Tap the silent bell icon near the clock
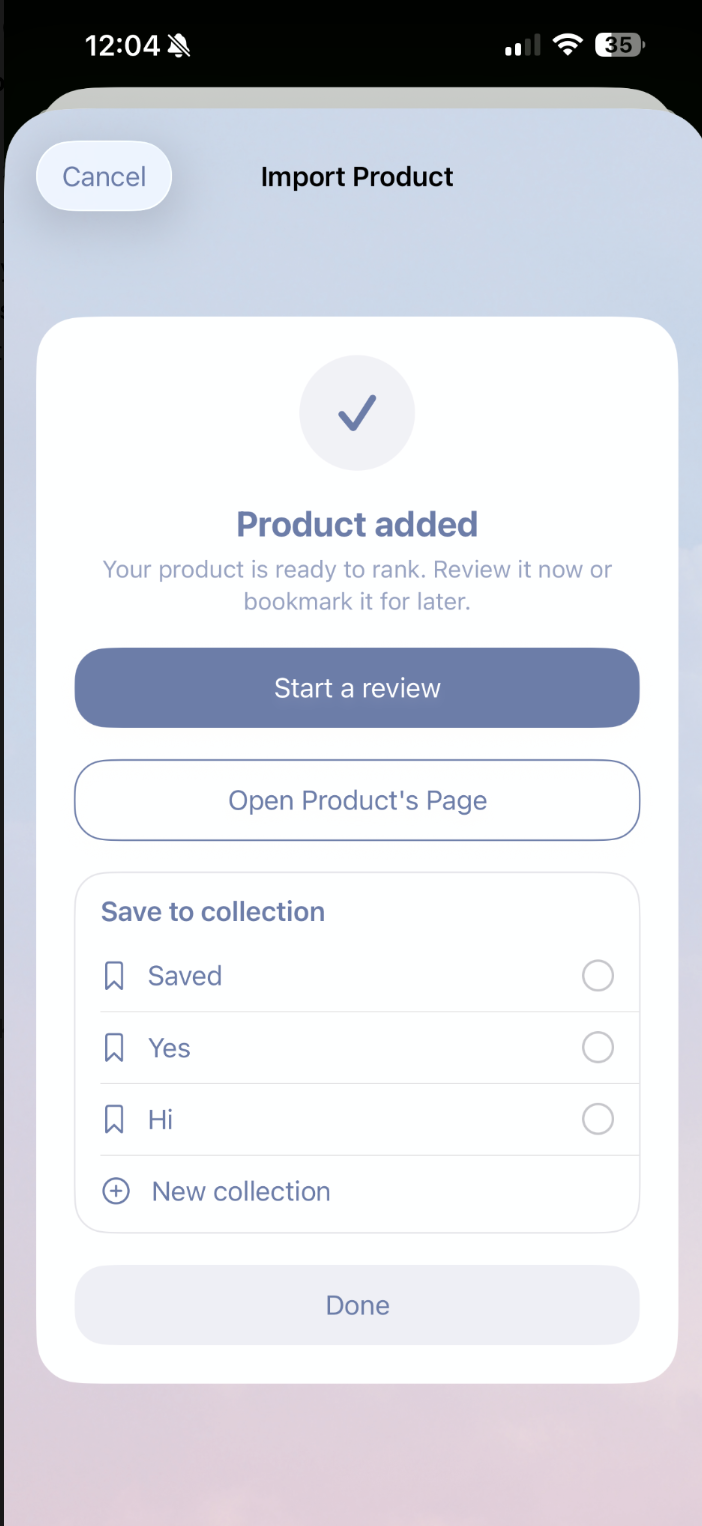Screen dimensions: 702x1526 (179, 45)
